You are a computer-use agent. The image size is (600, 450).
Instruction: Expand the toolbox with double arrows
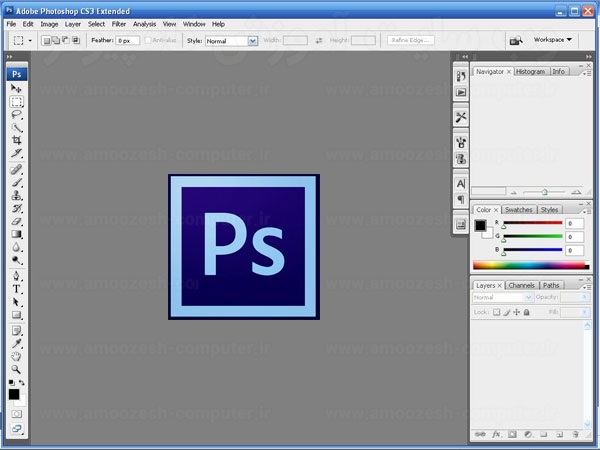(10, 57)
